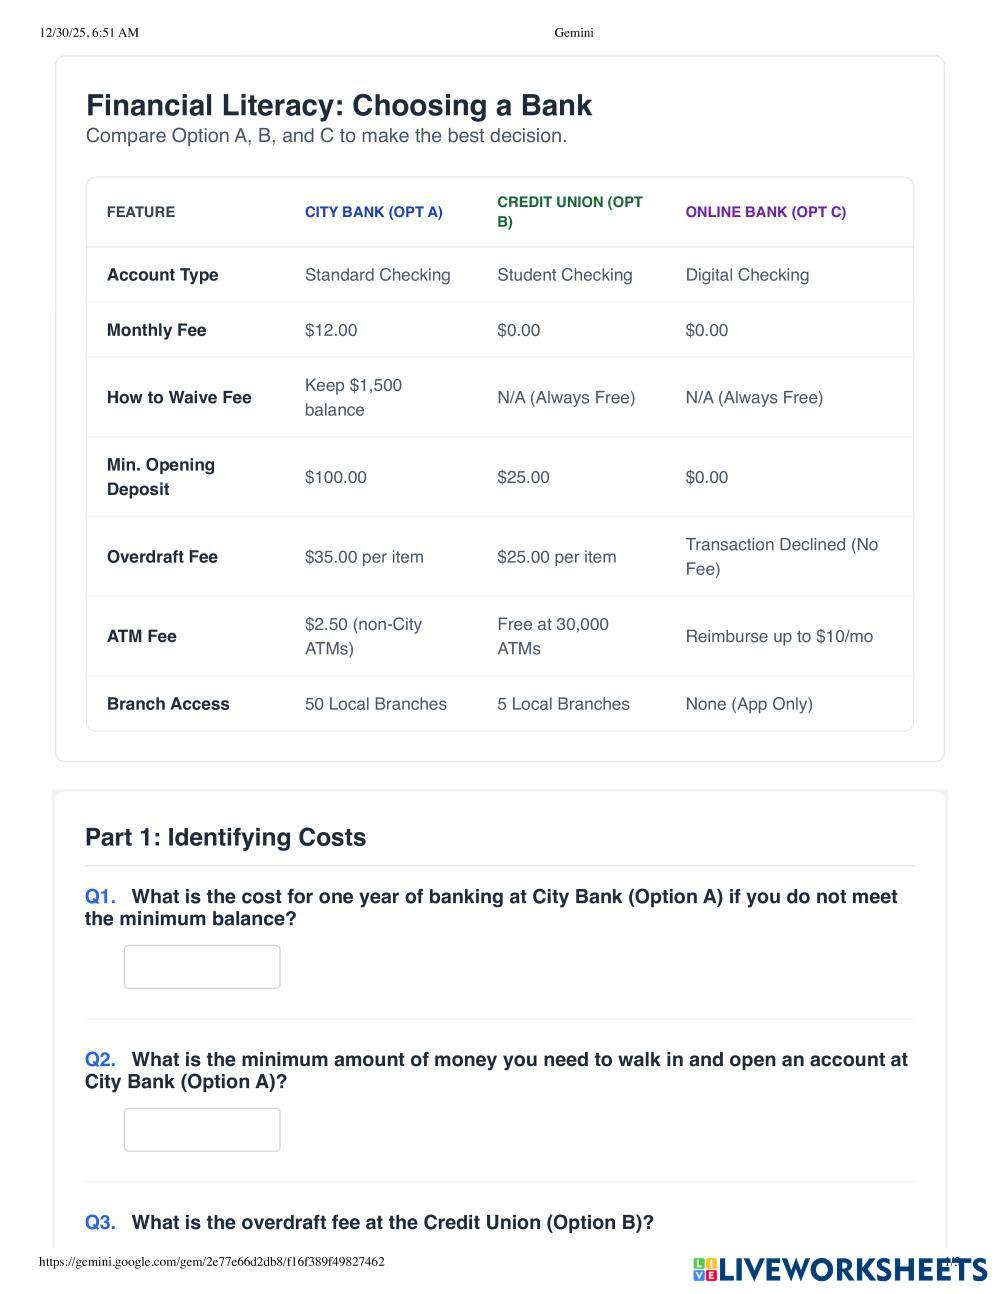Click the Q2 answer input box
Image resolution: width=1000 pixels, height=1294 pixels.
click(202, 1129)
